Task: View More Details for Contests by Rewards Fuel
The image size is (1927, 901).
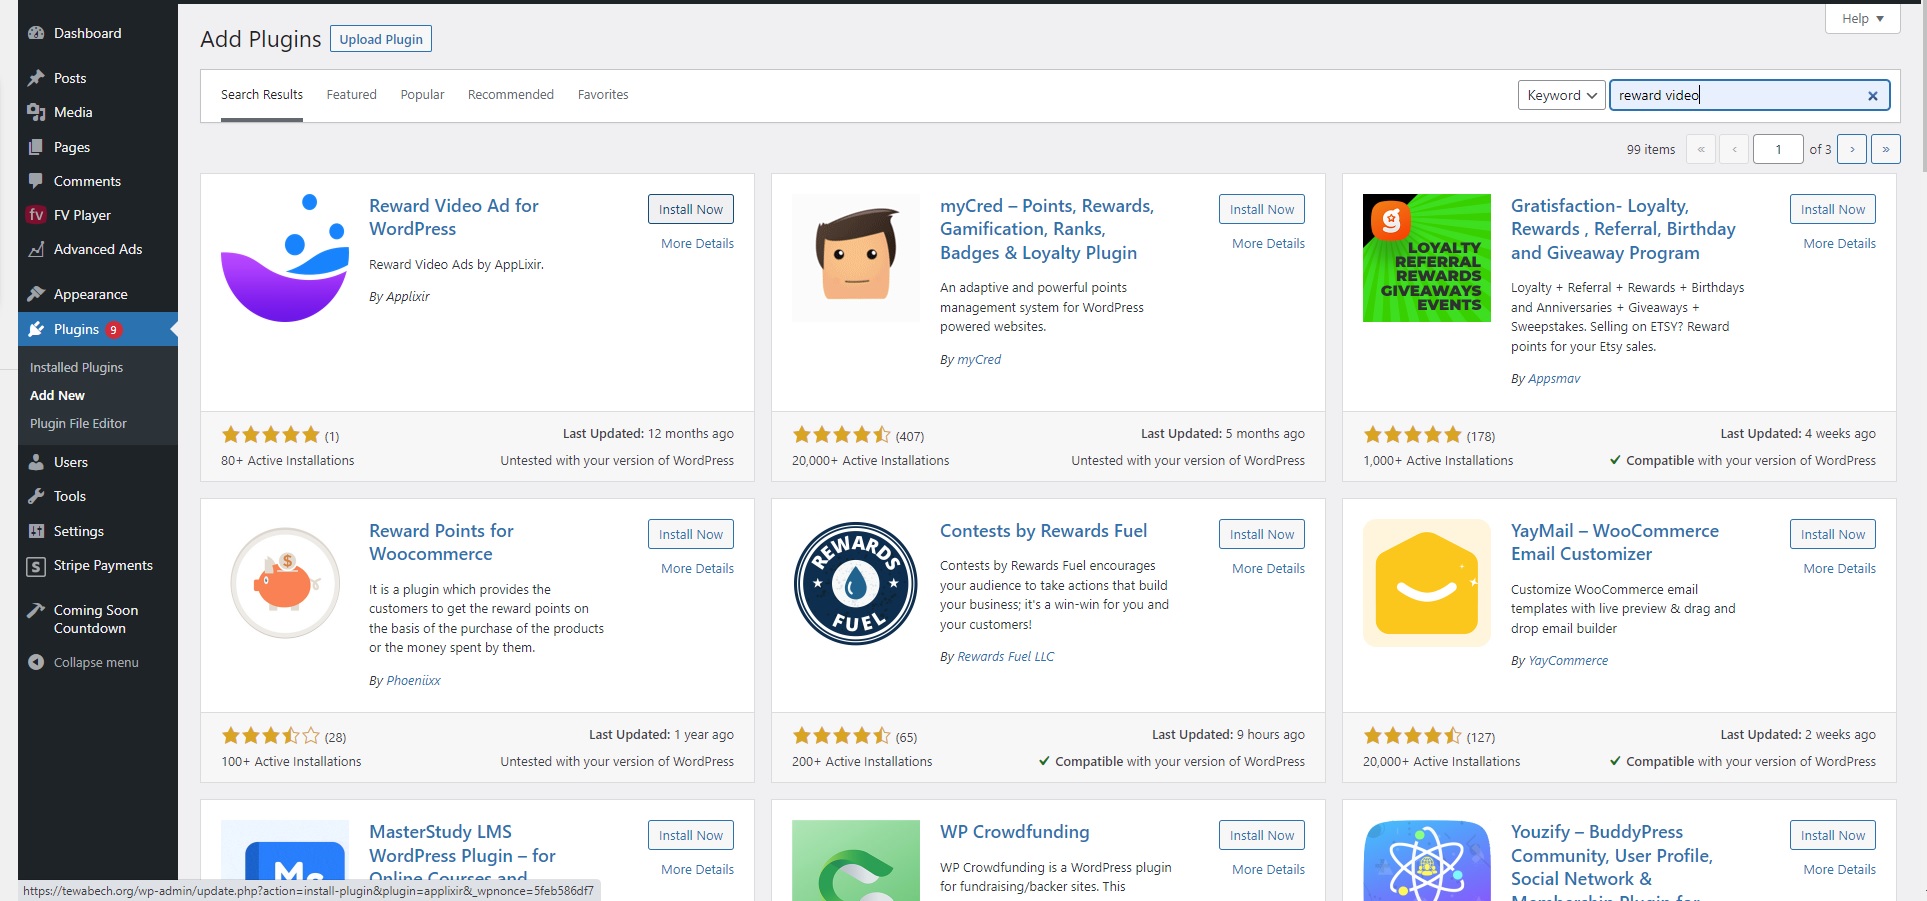Action: point(1268,568)
